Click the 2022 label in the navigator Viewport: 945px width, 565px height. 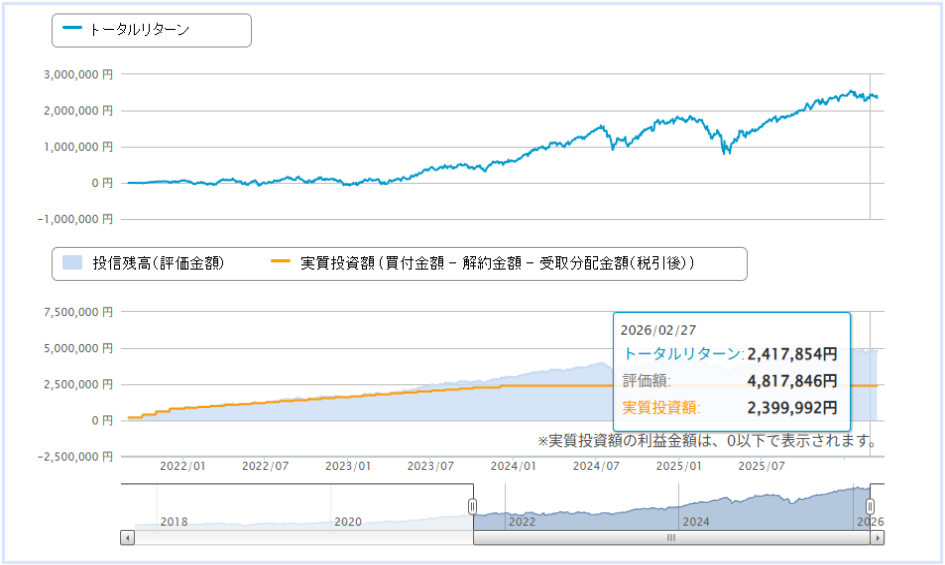[x=522, y=521]
